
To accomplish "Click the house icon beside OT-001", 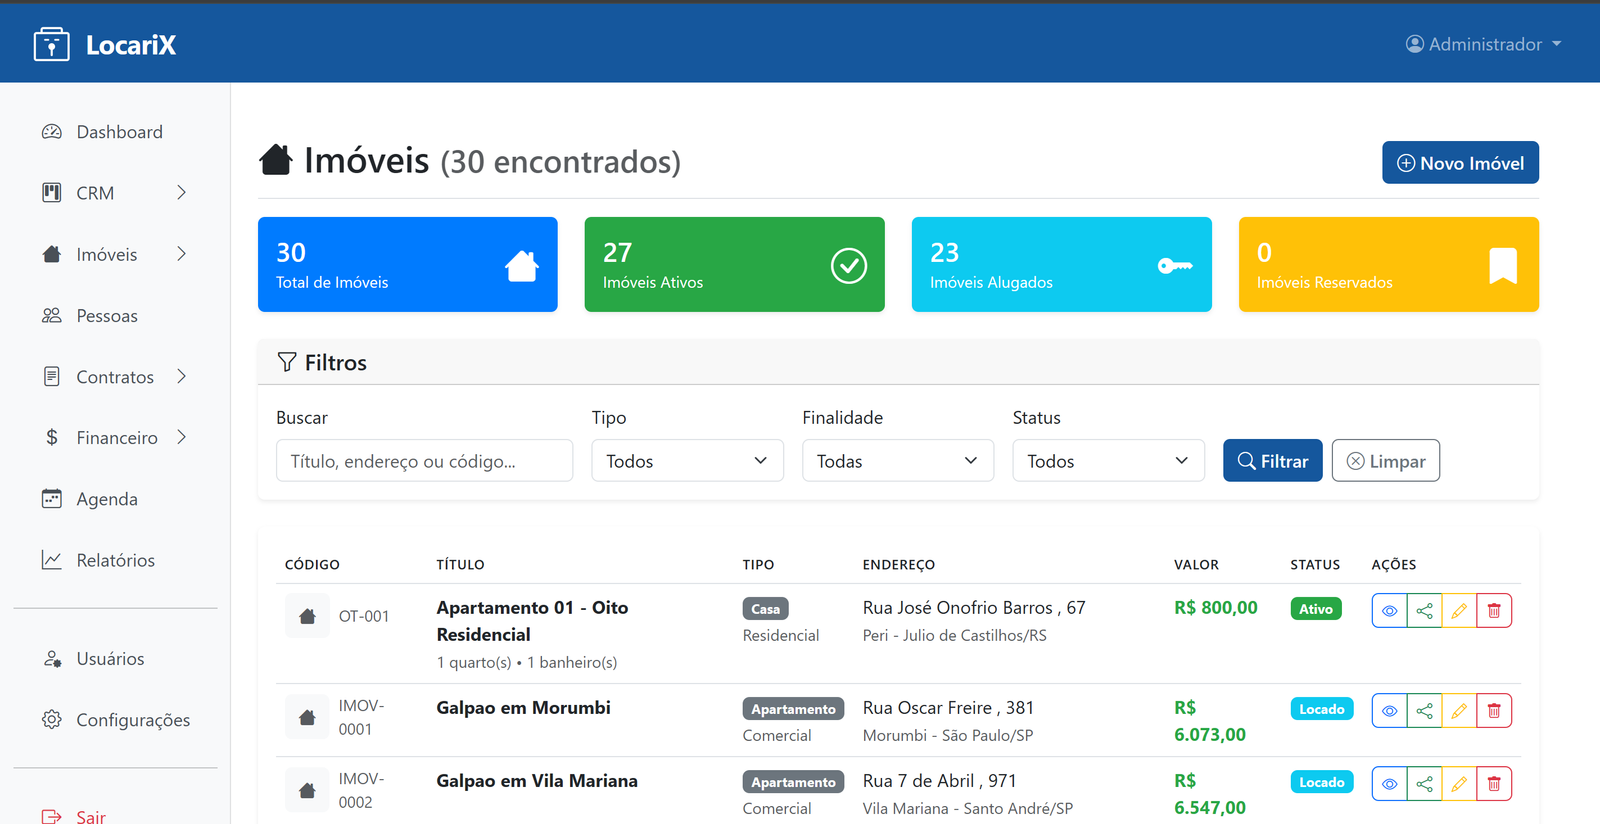I will [x=307, y=616].
